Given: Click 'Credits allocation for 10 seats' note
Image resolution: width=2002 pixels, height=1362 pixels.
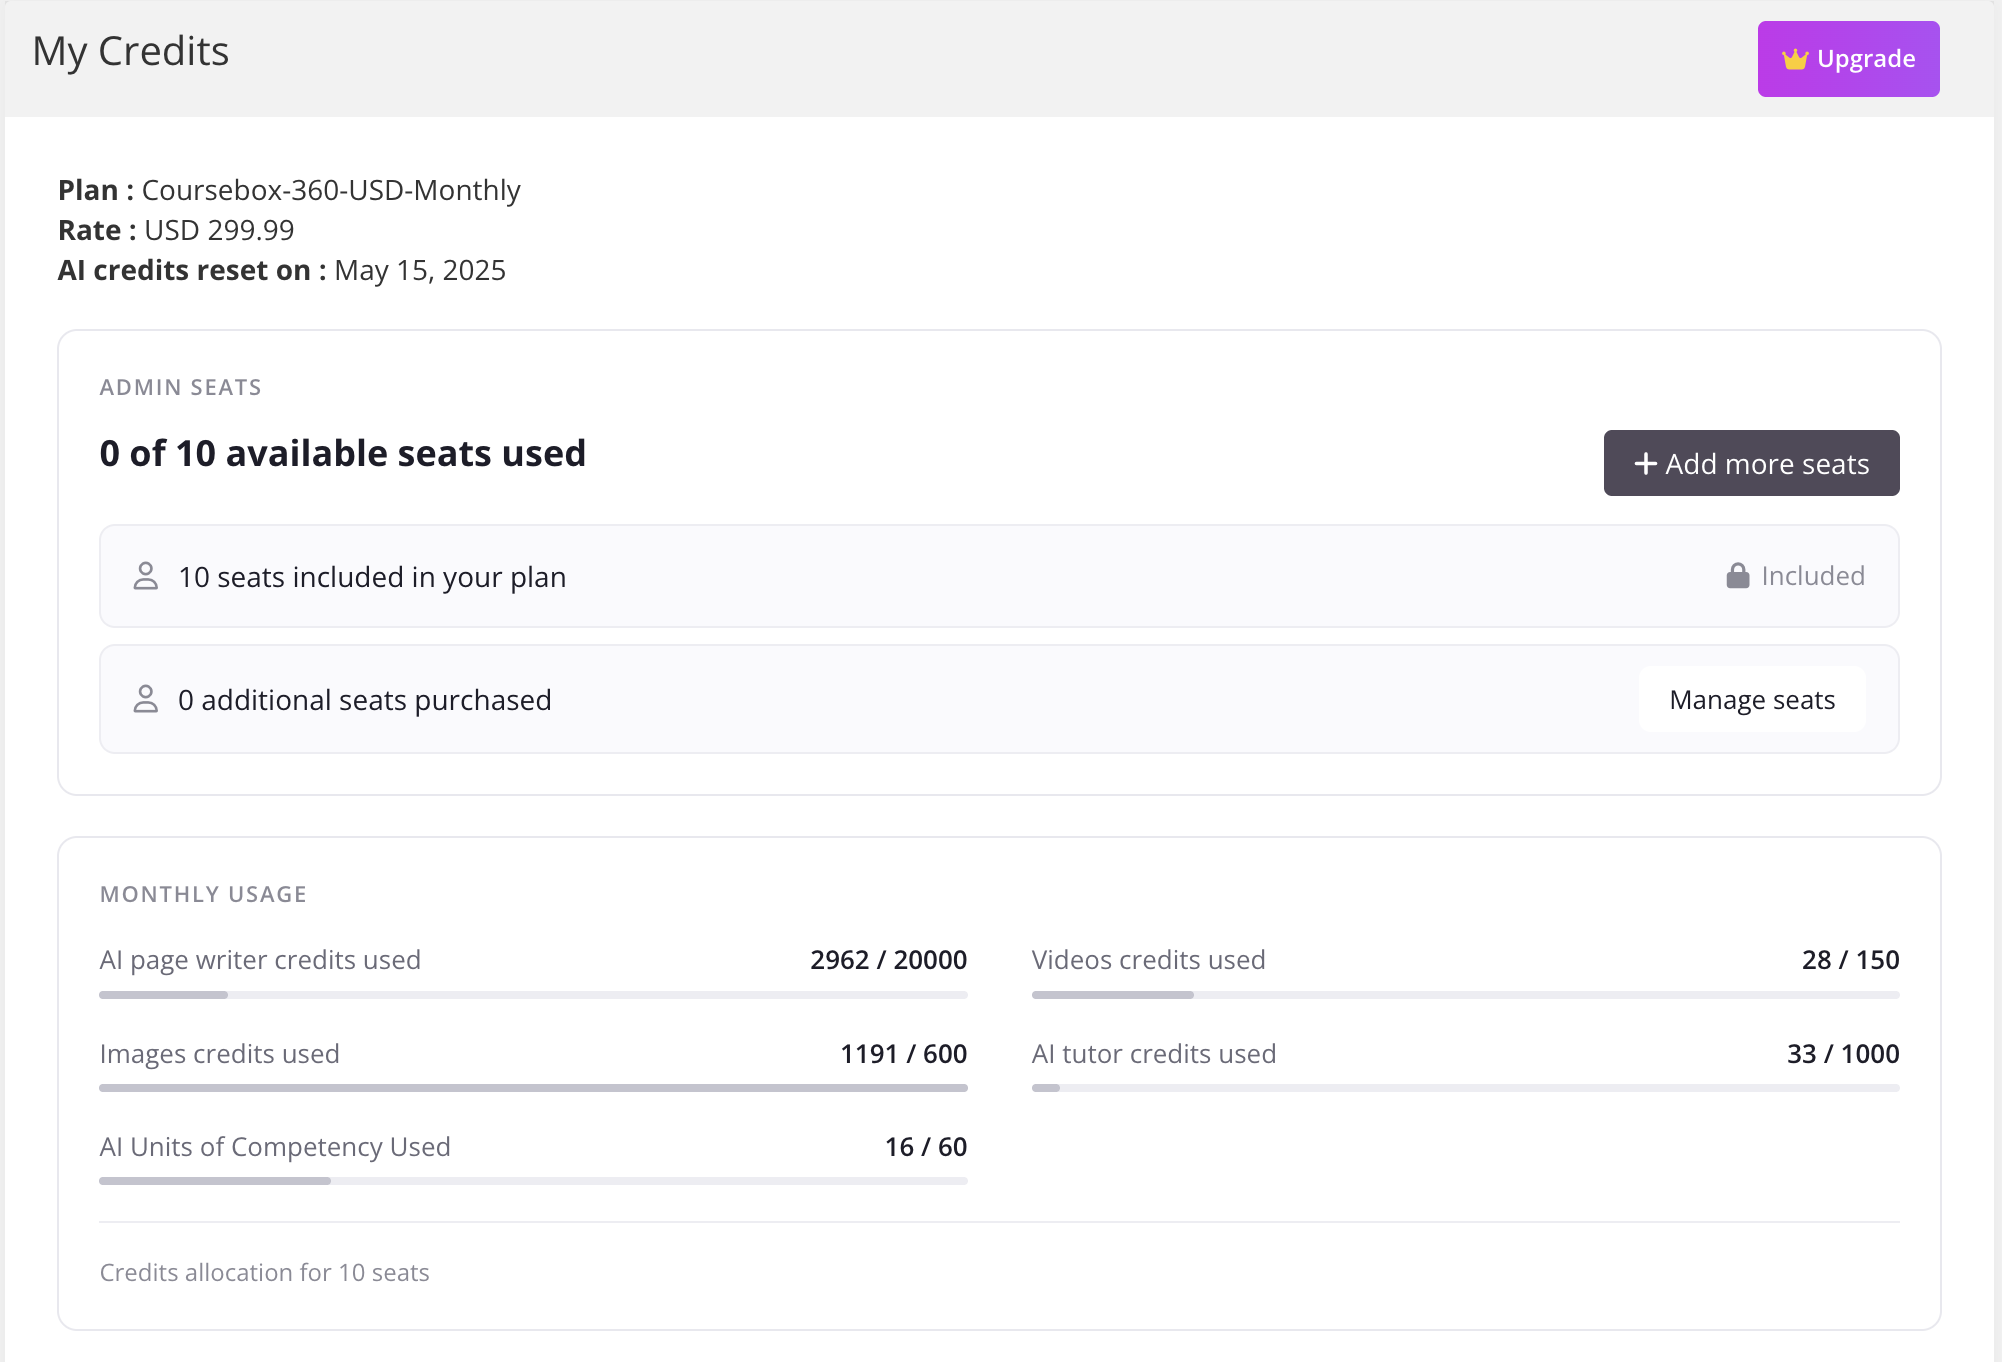Looking at the screenshot, I should [x=265, y=1272].
